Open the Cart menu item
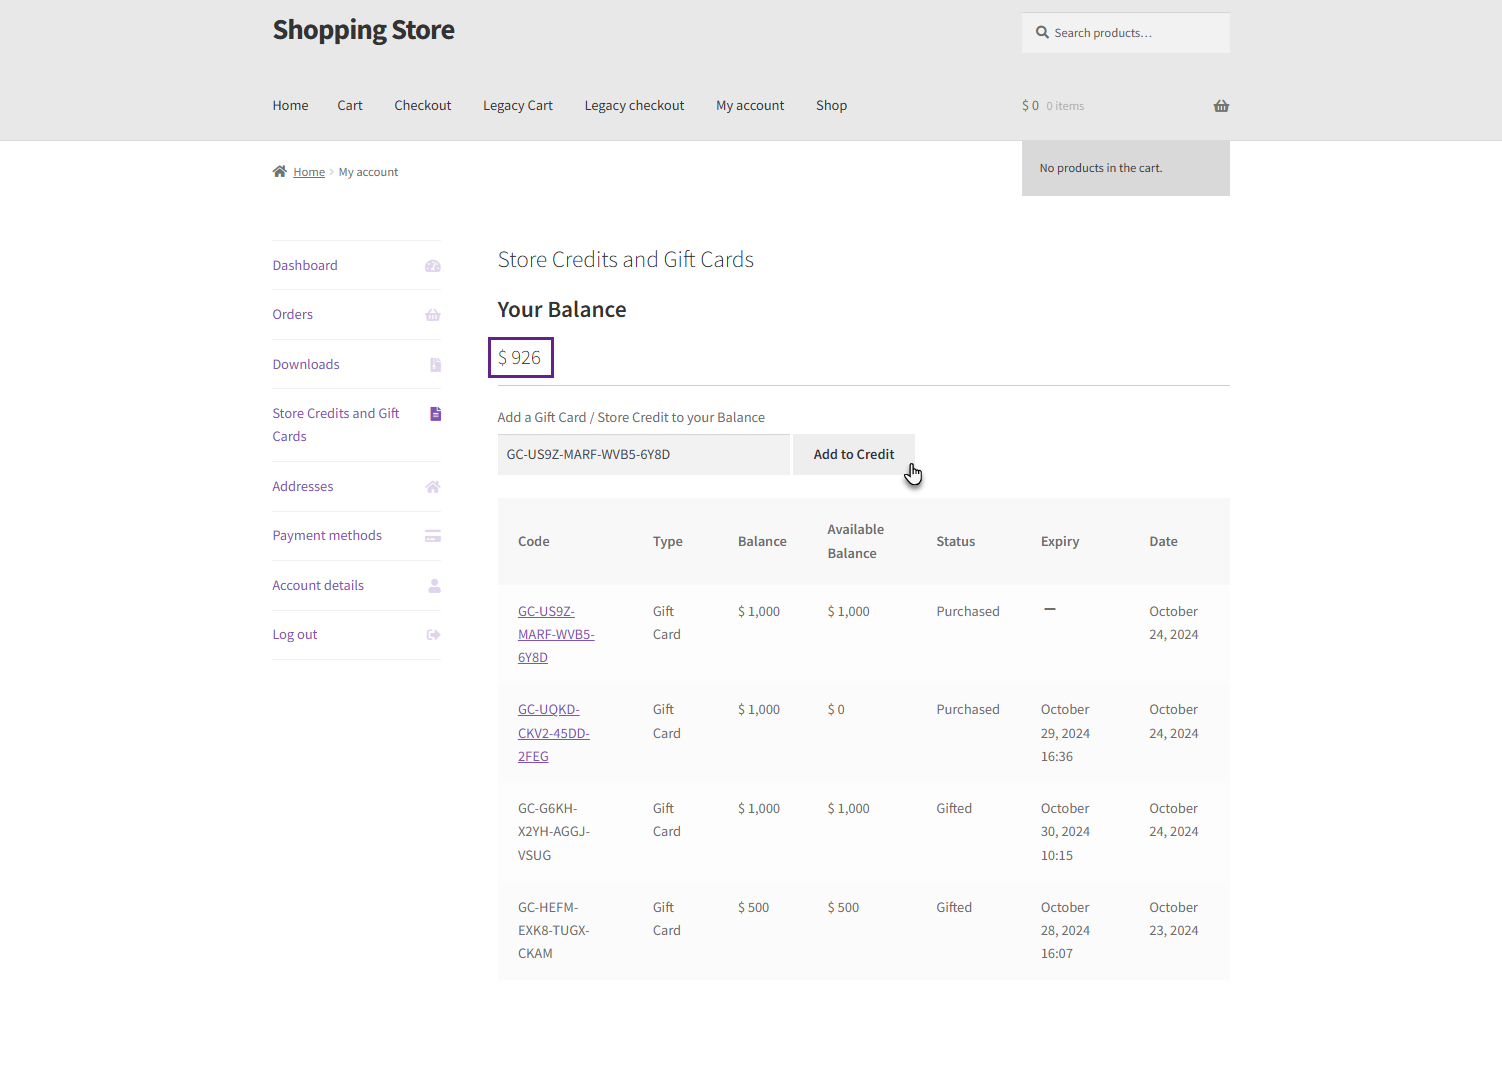Screen dimensions: 1502x1077 click(x=350, y=106)
